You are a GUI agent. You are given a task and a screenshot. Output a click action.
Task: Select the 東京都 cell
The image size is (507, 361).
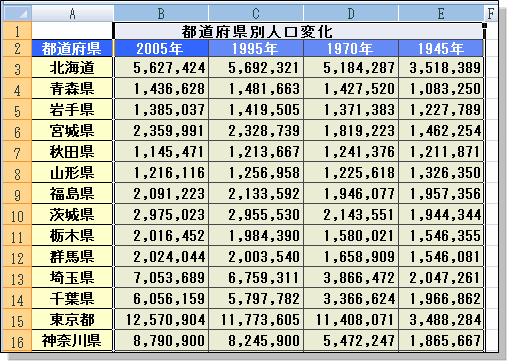click(72, 320)
